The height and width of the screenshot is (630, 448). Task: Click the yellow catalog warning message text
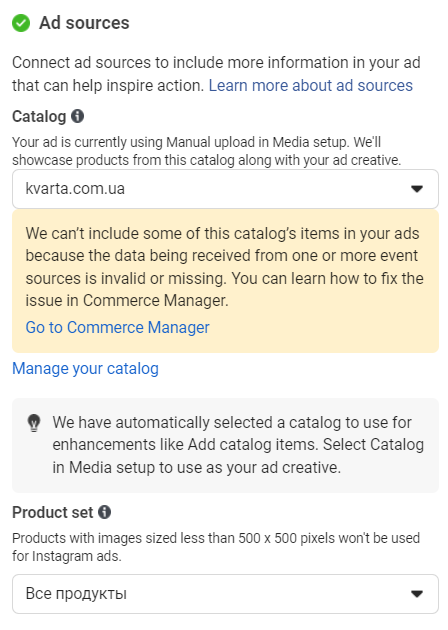224,267
